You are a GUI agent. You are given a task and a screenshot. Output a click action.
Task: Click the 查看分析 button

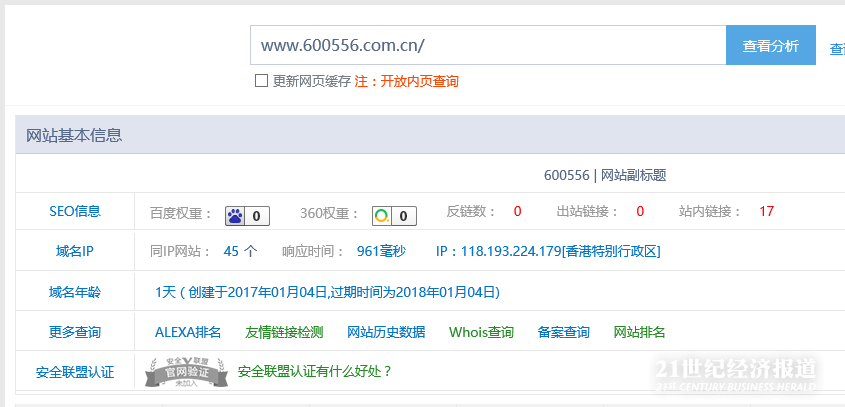tap(771, 45)
